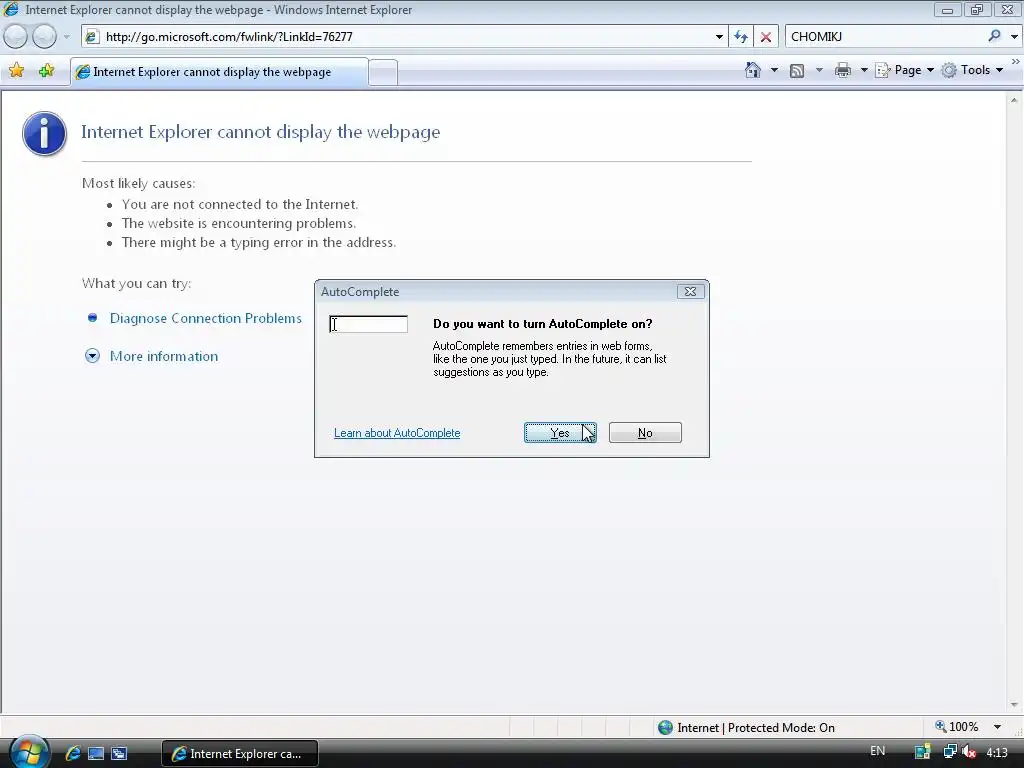
Task: Click Diagnose Connection Problems link
Action: [x=206, y=318]
